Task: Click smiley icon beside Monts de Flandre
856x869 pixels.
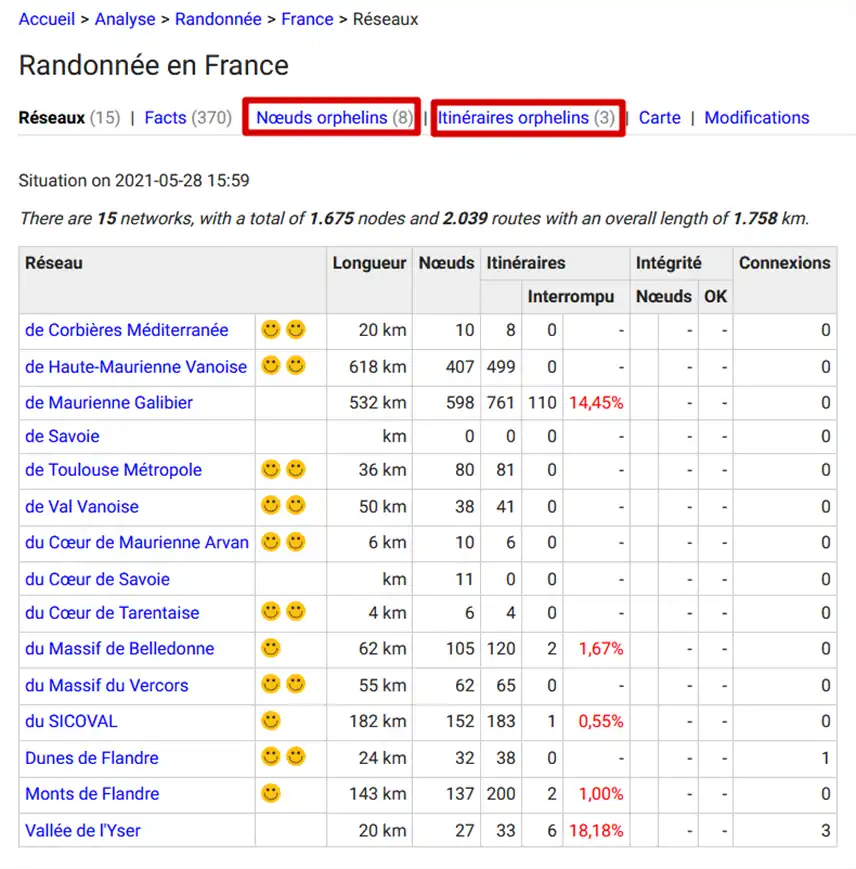Action: (270, 794)
